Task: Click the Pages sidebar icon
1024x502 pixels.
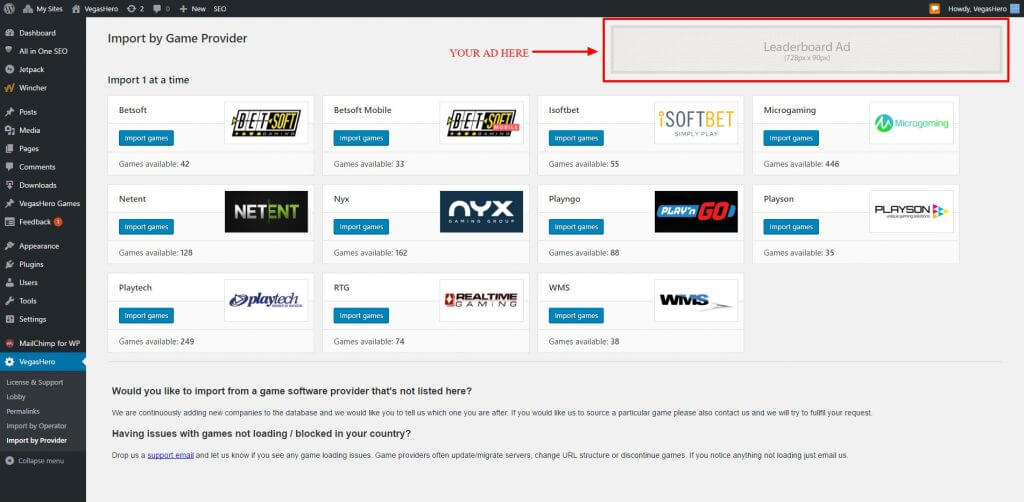Action: click(9, 149)
